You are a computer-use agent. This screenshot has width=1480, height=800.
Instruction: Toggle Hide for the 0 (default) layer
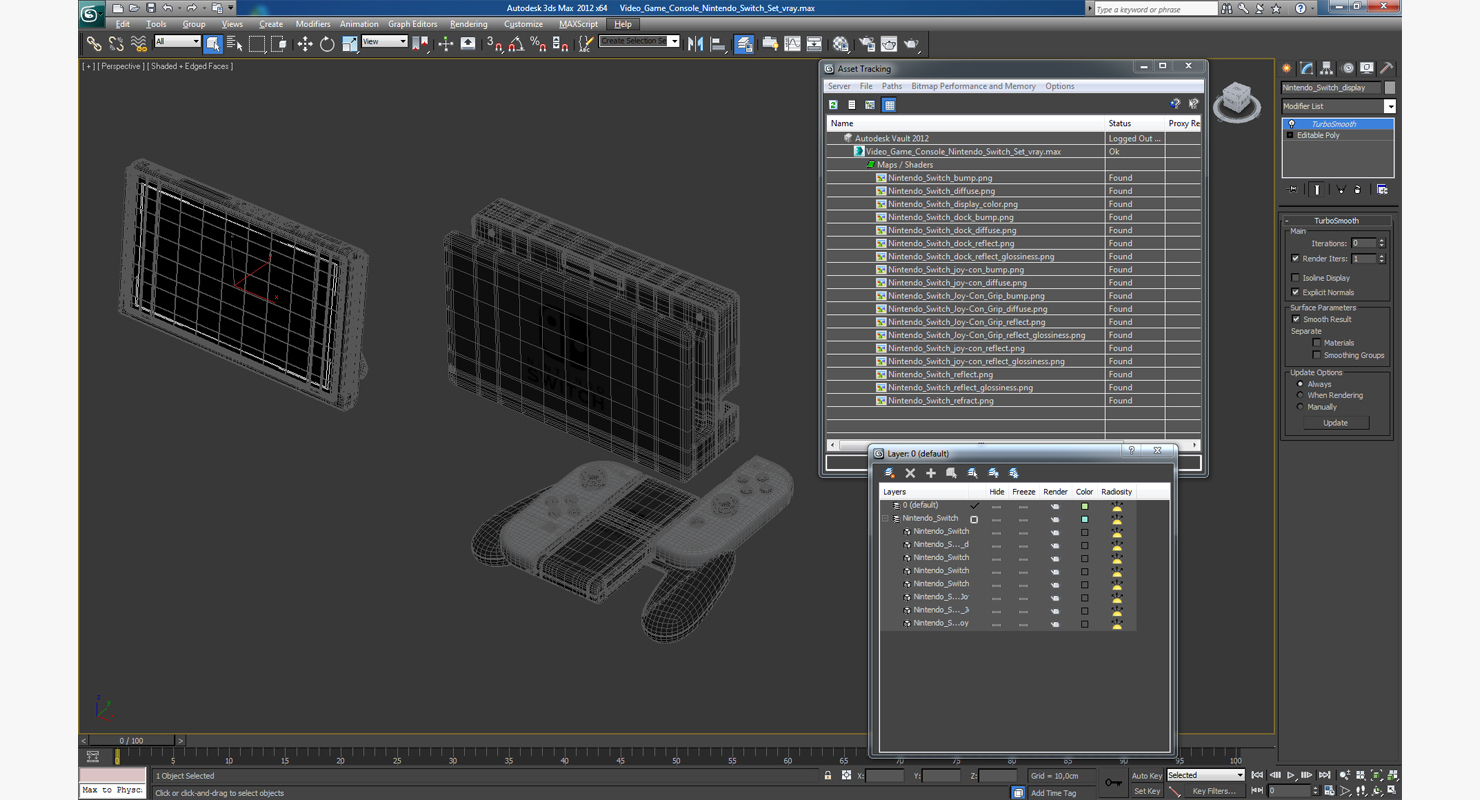click(996, 506)
